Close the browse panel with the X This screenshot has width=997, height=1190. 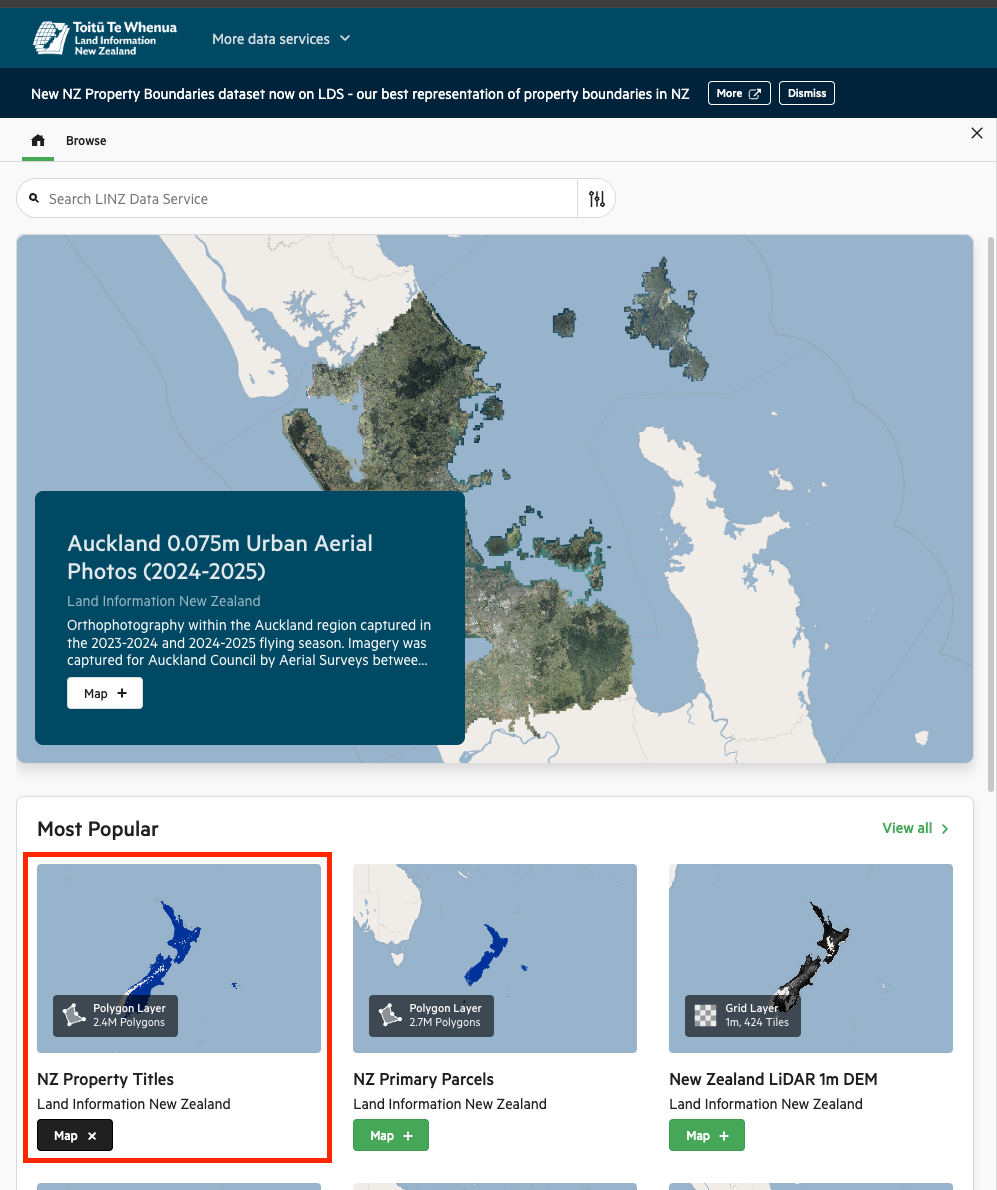[x=977, y=134]
